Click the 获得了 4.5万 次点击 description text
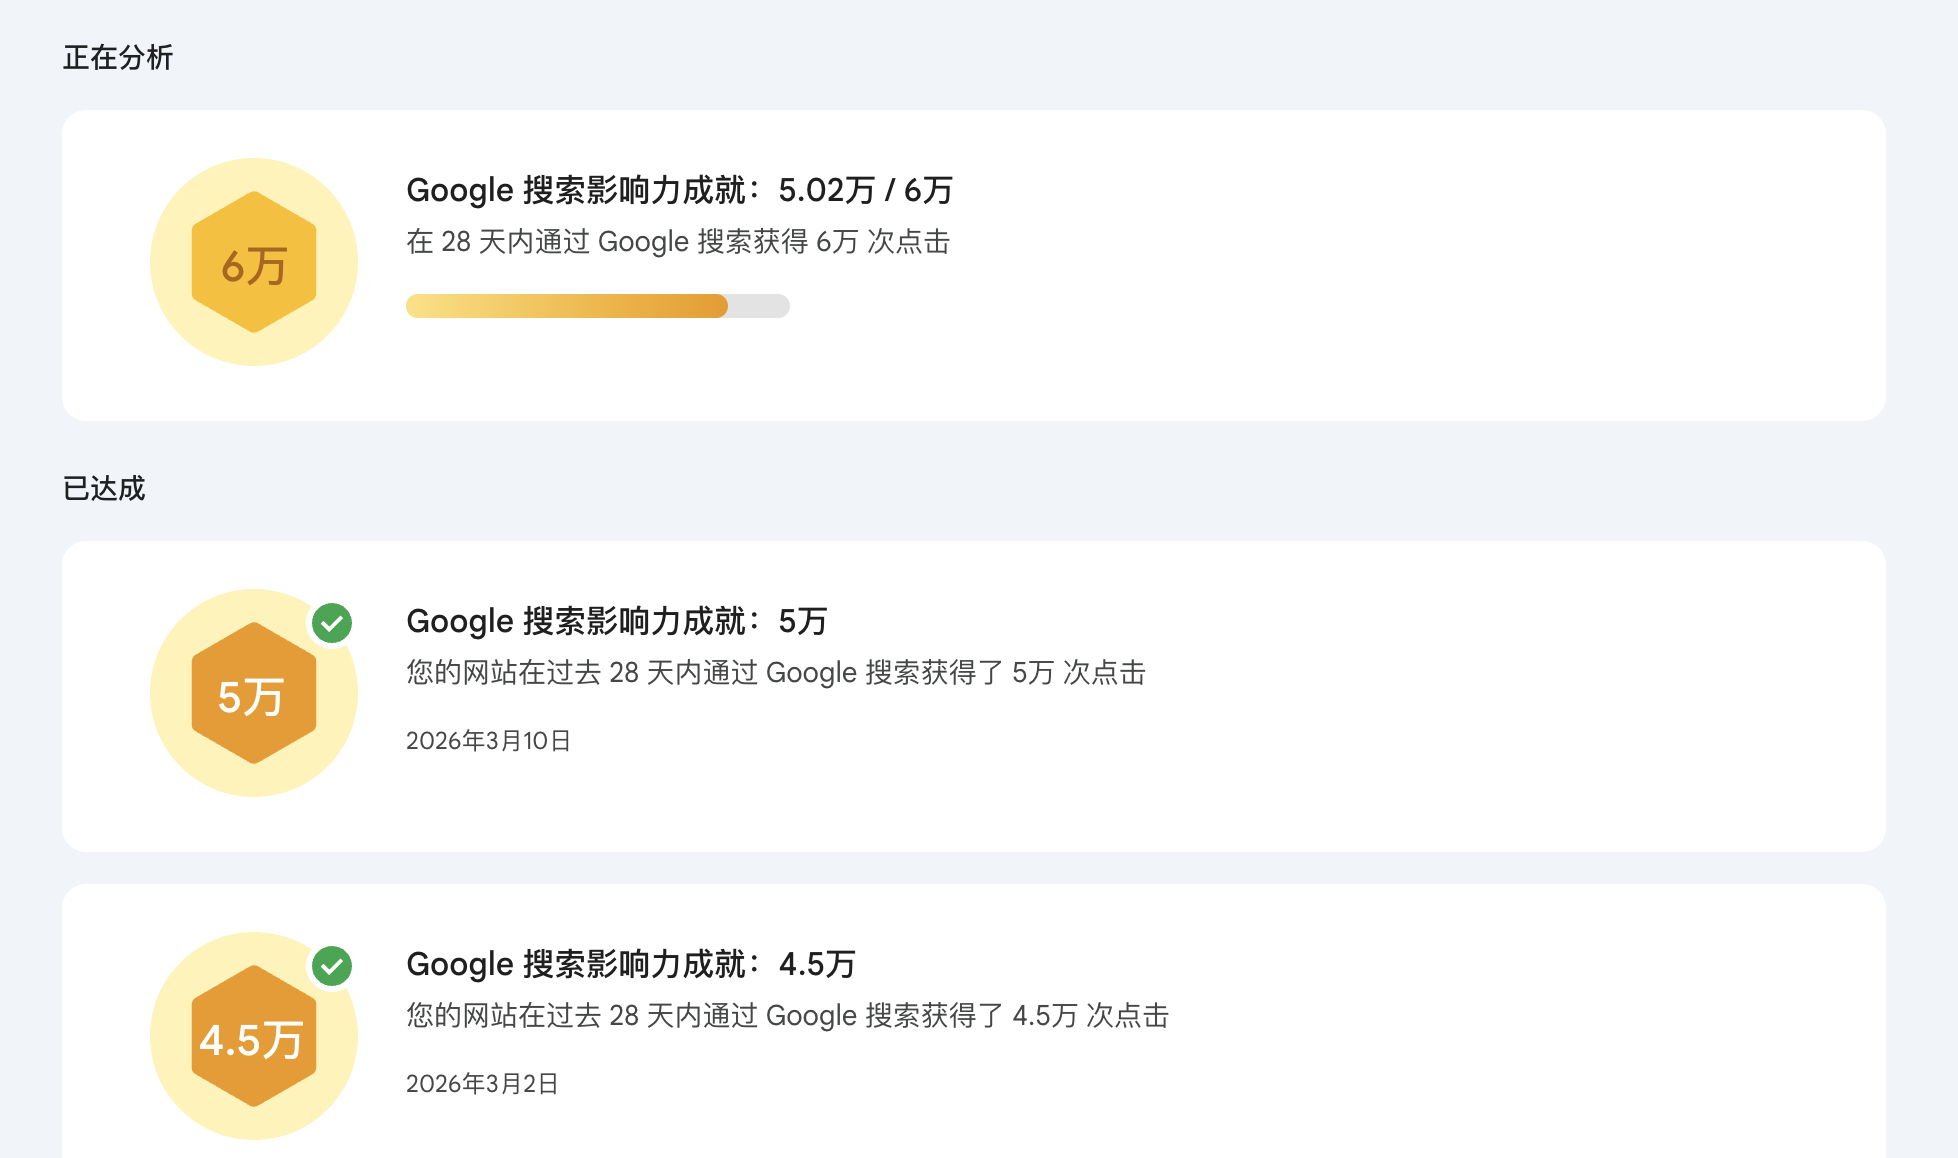Screen dimensions: 1958x1158 point(788,1016)
